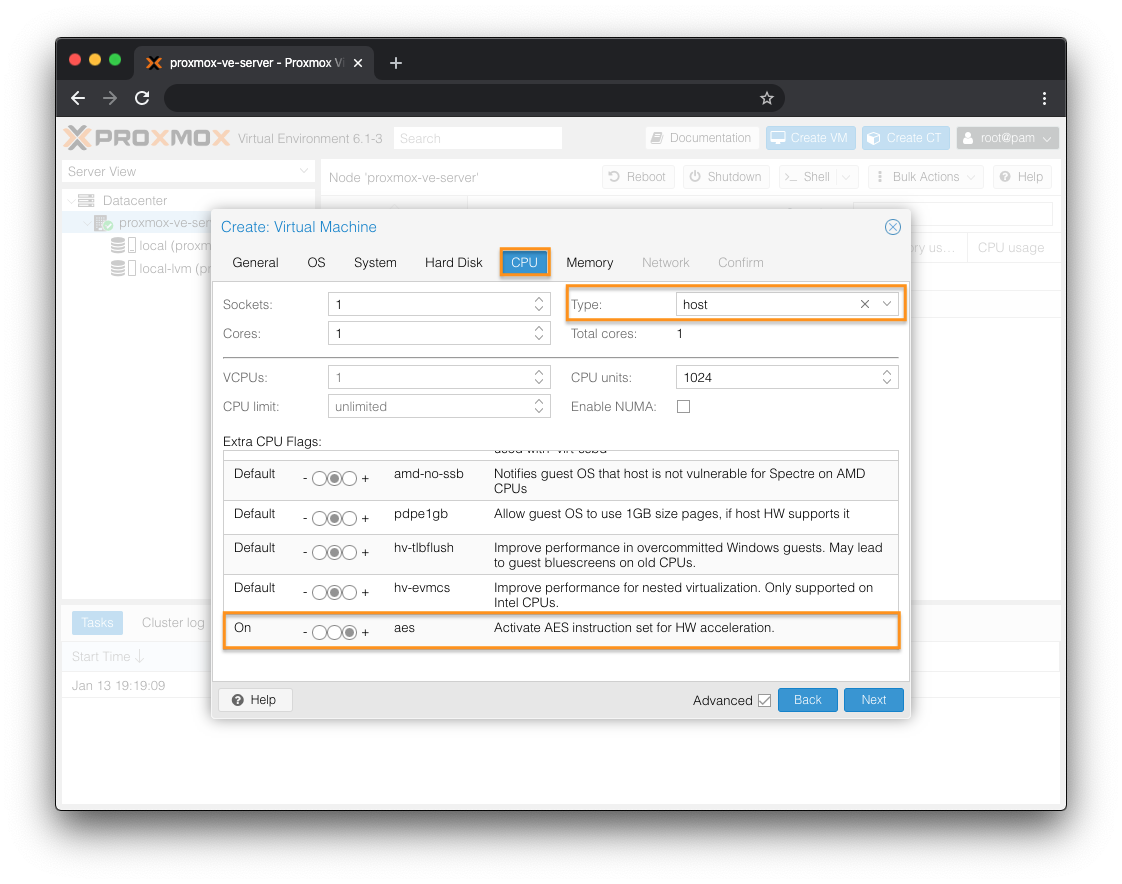Set aes flag to Default

pyautogui.click(x=334, y=633)
